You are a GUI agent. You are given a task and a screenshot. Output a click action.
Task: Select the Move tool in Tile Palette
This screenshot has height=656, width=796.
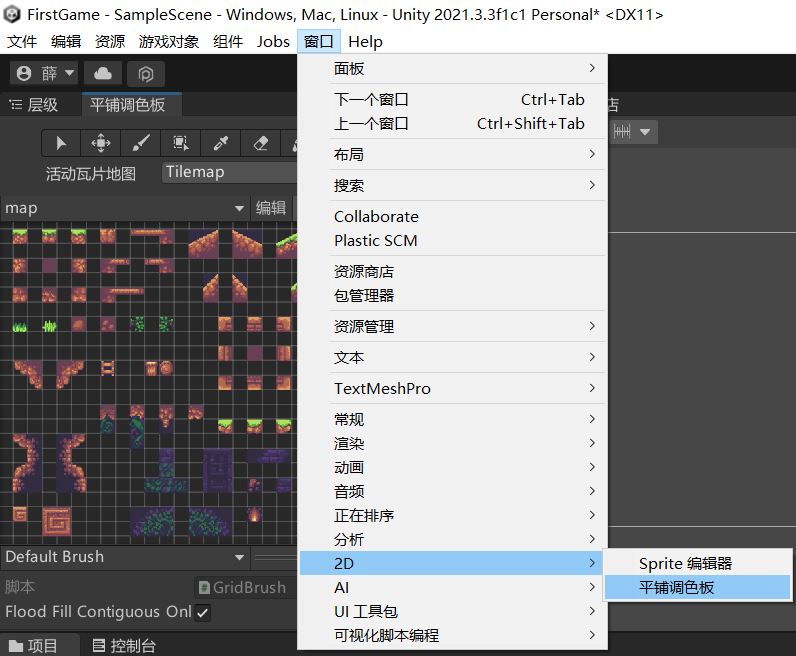click(x=101, y=143)
